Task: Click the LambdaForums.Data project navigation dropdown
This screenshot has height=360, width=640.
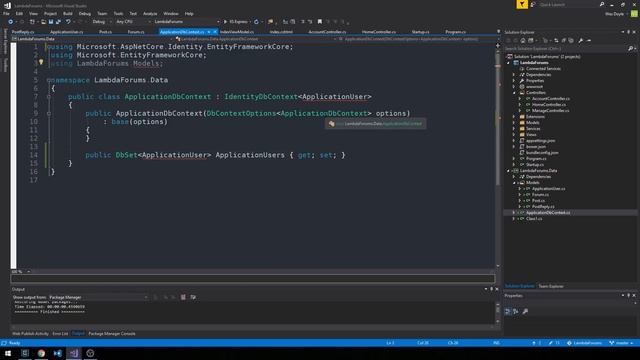Action: click(92, 39)
